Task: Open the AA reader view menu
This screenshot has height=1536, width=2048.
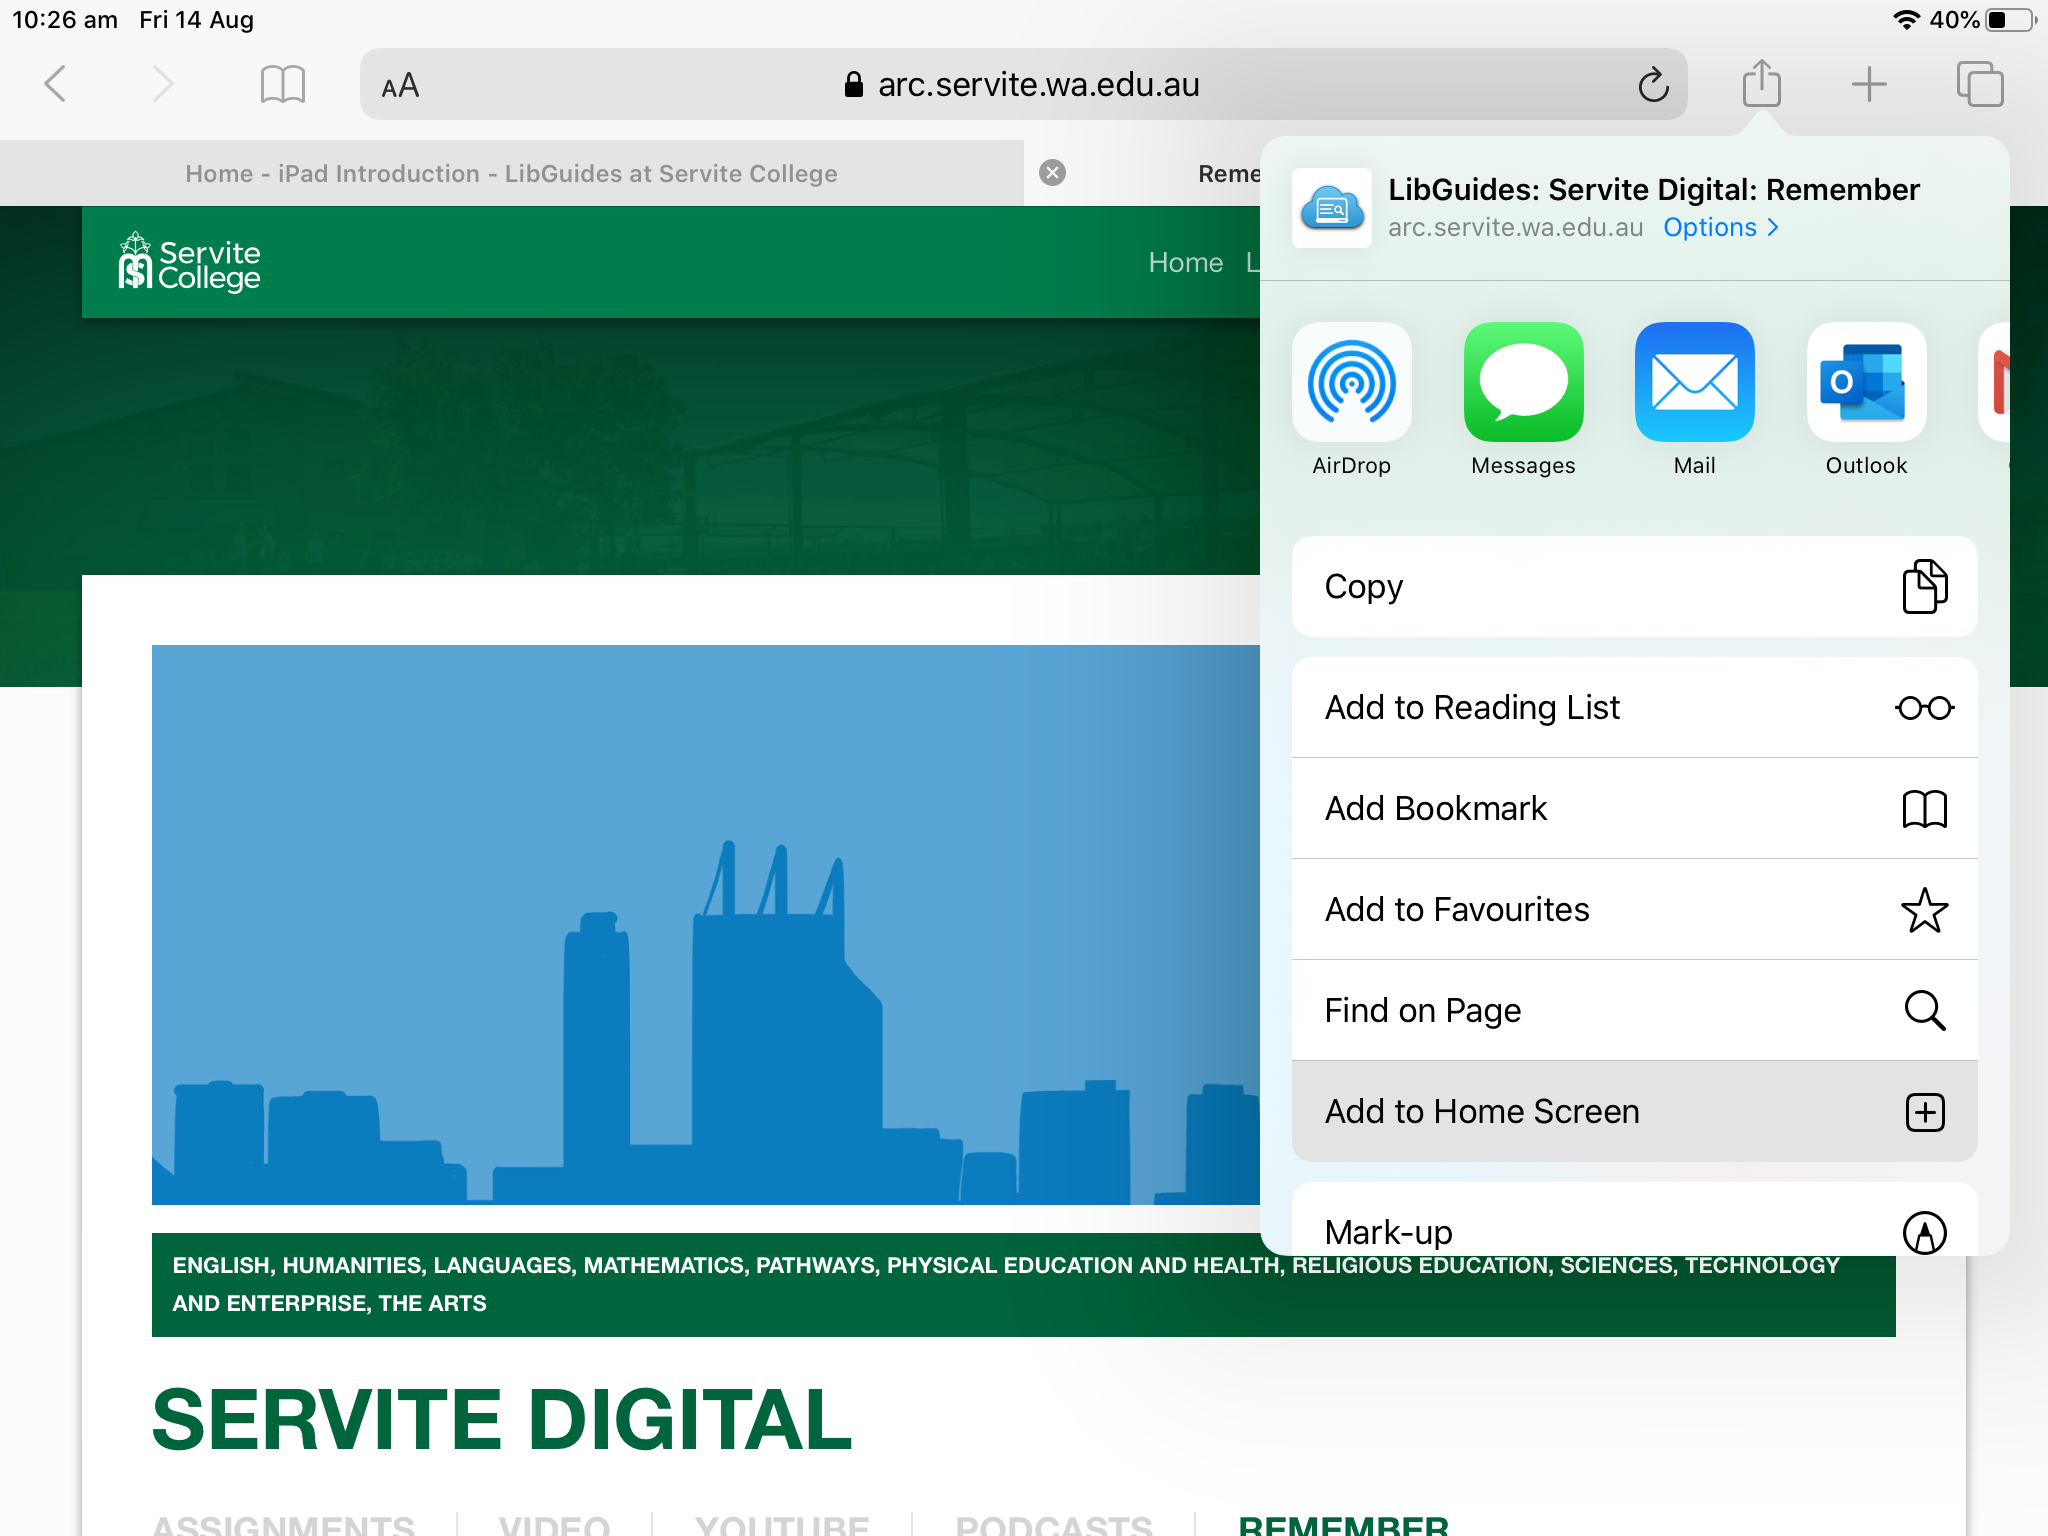Action: [x=400, y=86]
